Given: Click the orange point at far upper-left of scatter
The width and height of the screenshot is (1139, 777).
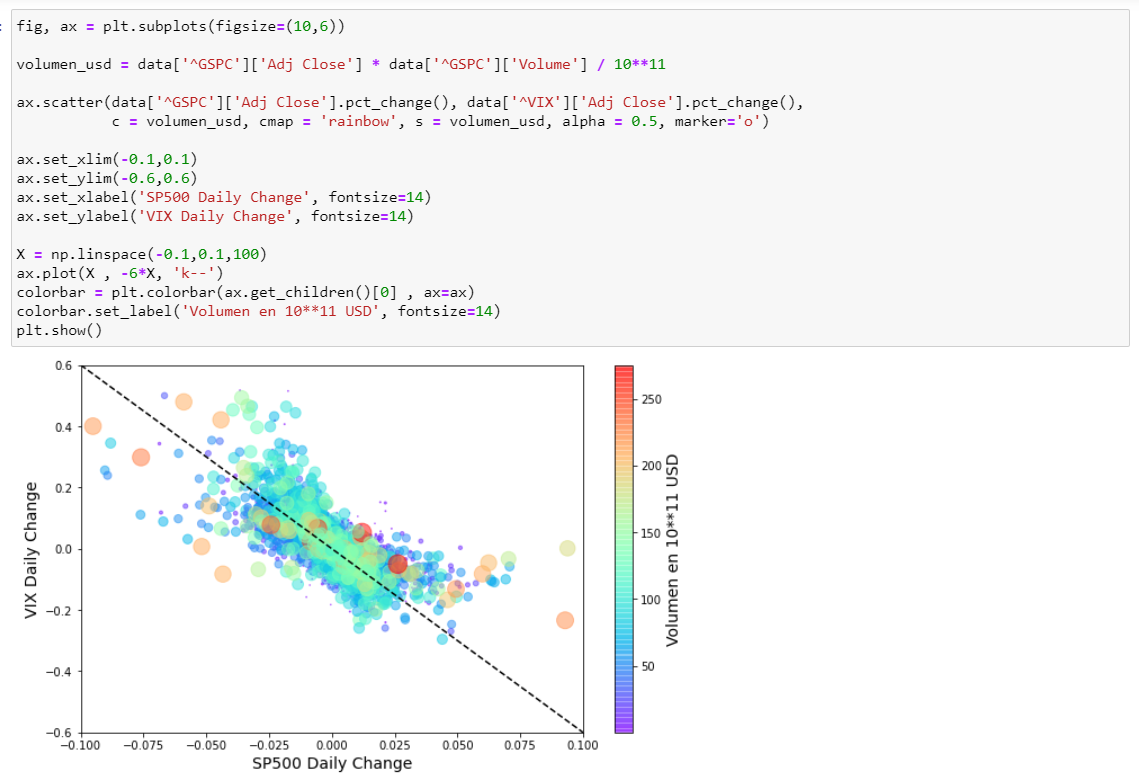Looking at the screenshot, I should (x=93, y=426).
